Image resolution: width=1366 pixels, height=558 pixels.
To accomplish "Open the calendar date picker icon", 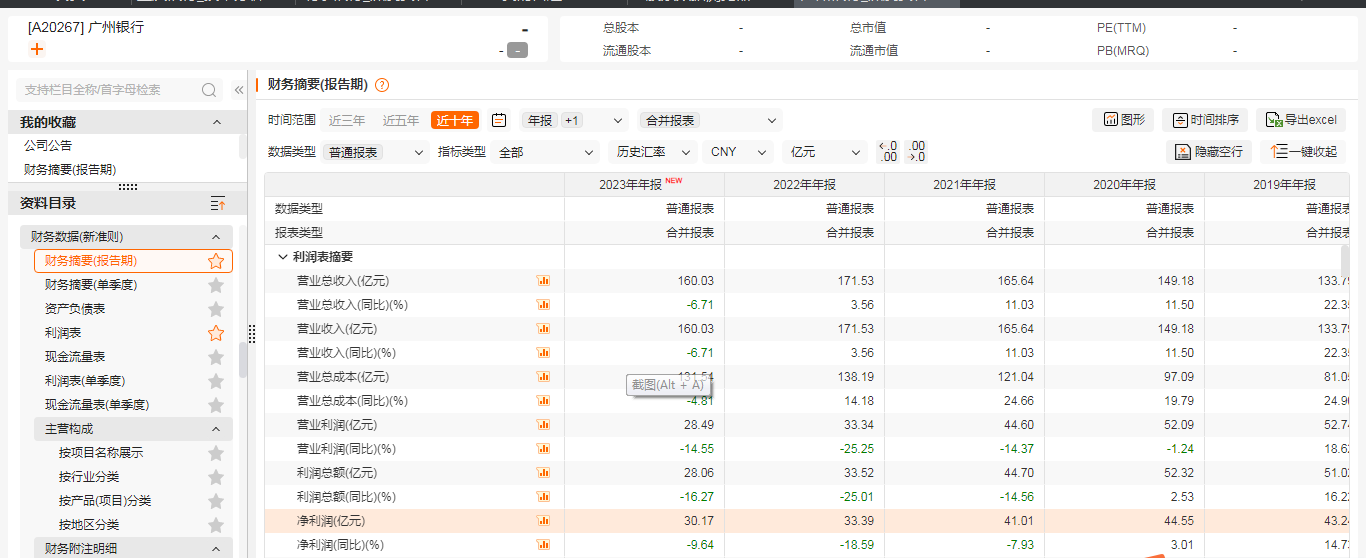I will (499, 120).
